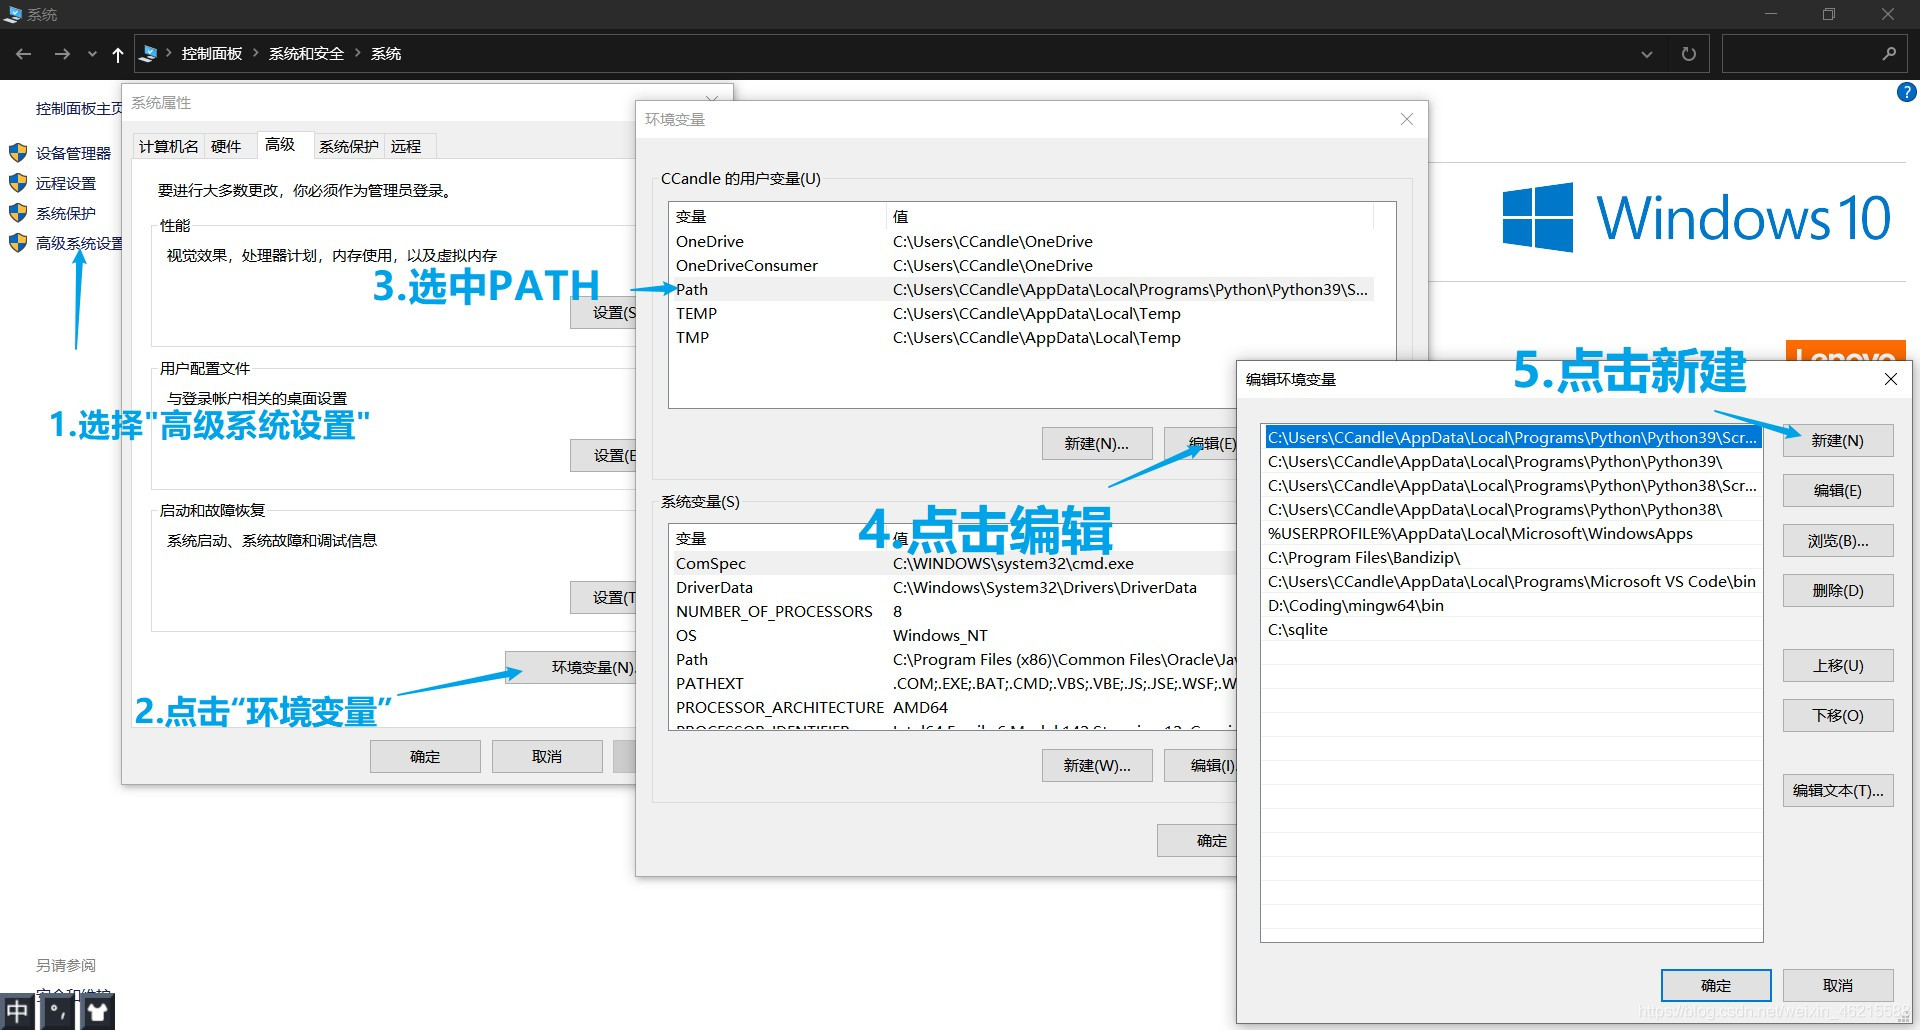The height and width of the screenshot is (1030, 1920).
Task: Click 确定 in the 系统属性 dialog
Action: click(425, 756)
